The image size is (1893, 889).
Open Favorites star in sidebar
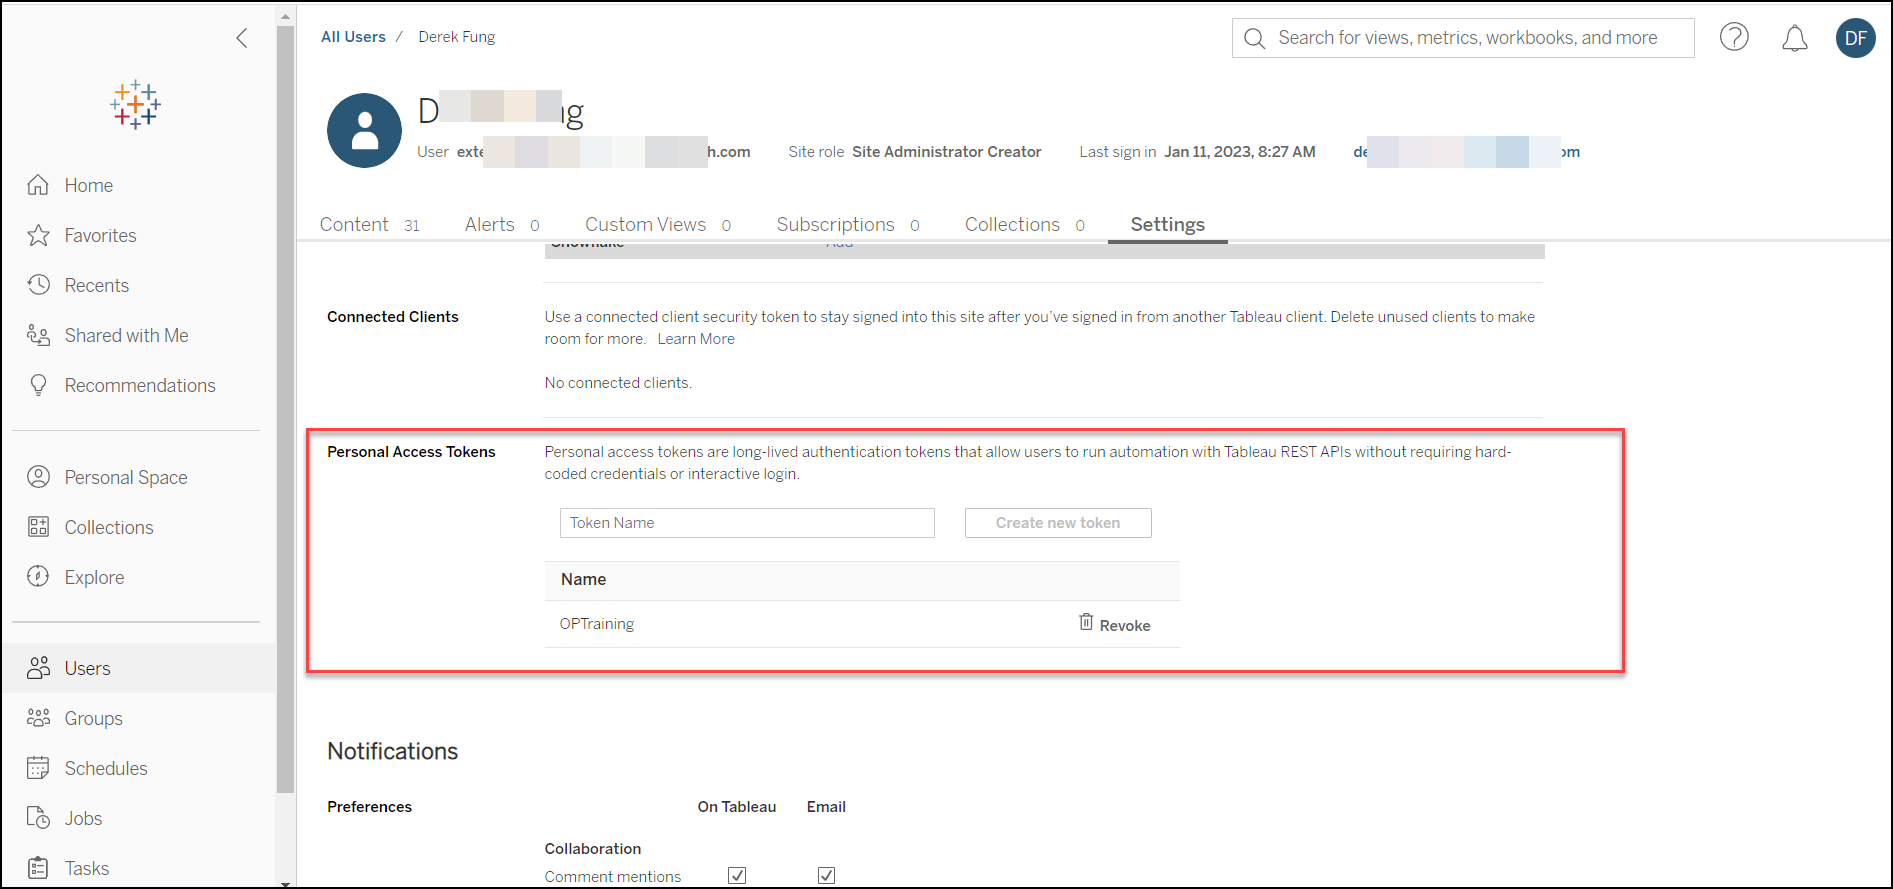(100, 235)
